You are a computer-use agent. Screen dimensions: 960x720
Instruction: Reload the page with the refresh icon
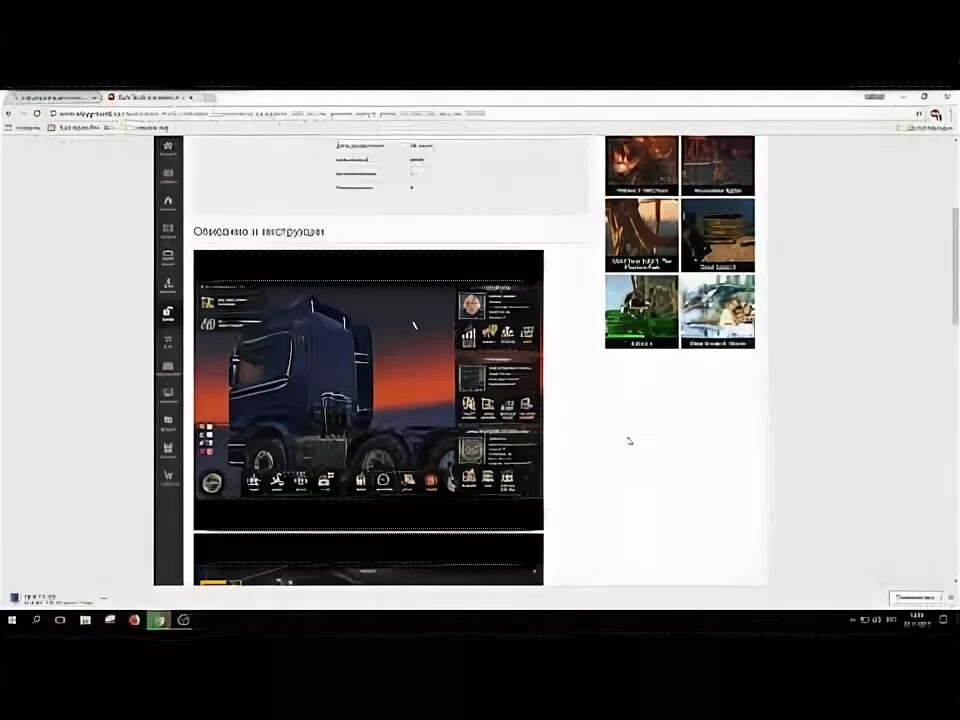point(37,114)
